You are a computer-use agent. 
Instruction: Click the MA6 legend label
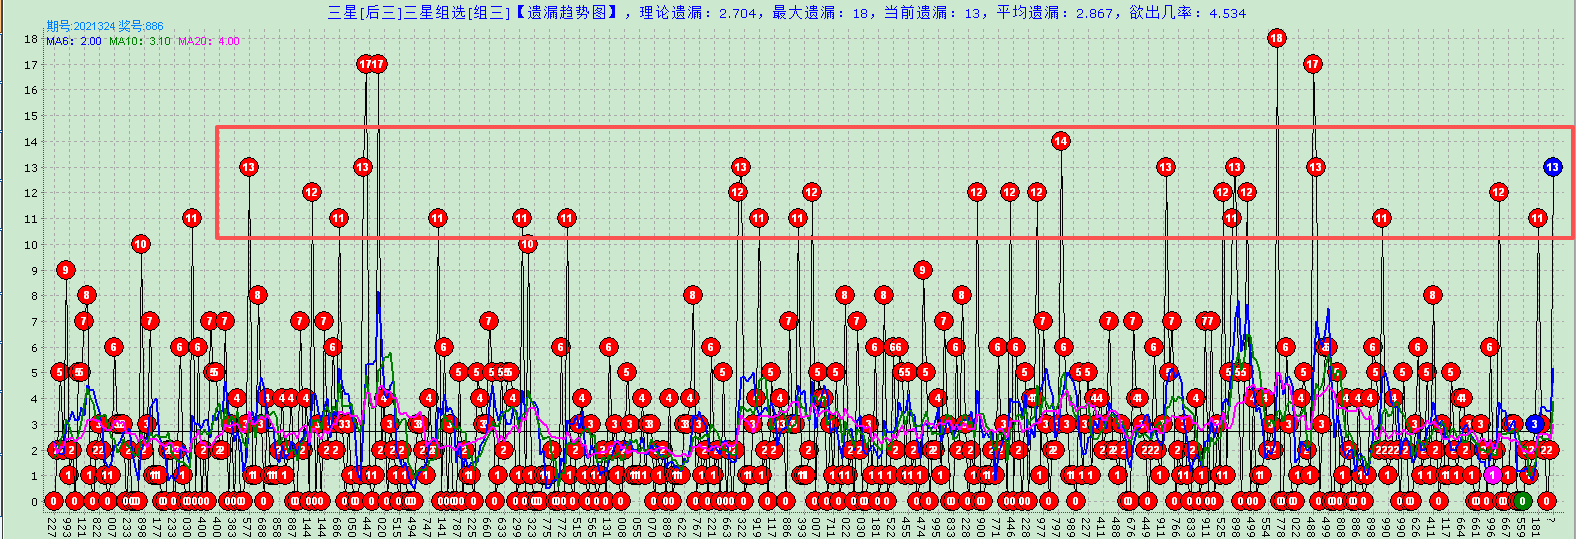[60, 41]
